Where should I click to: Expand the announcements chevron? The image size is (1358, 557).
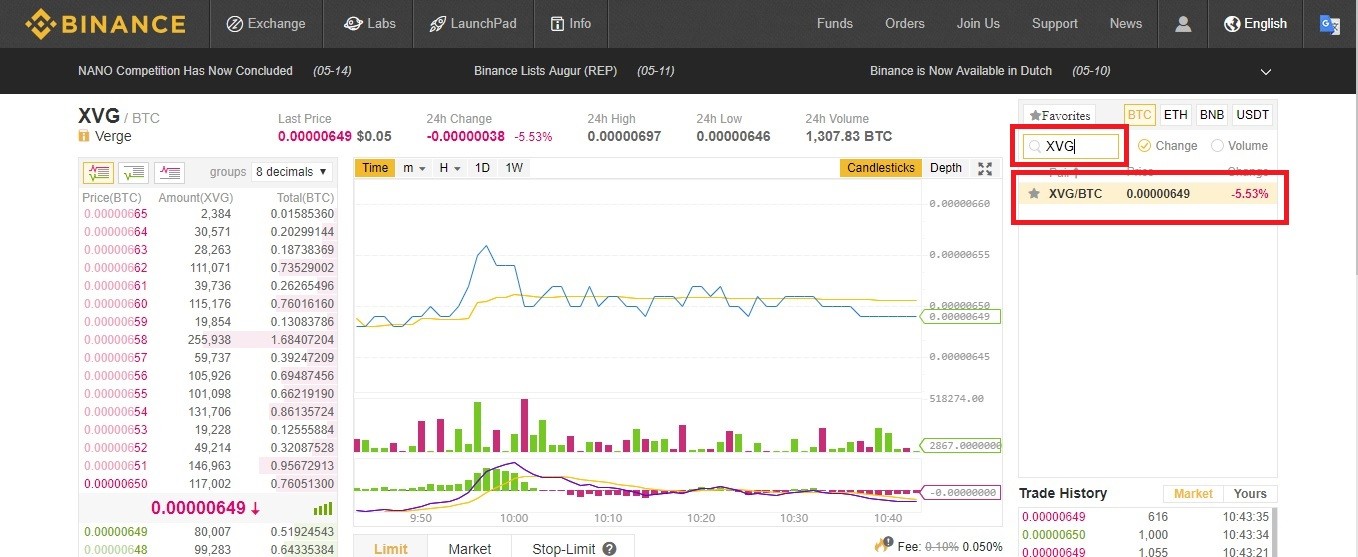click(1266, 72)
